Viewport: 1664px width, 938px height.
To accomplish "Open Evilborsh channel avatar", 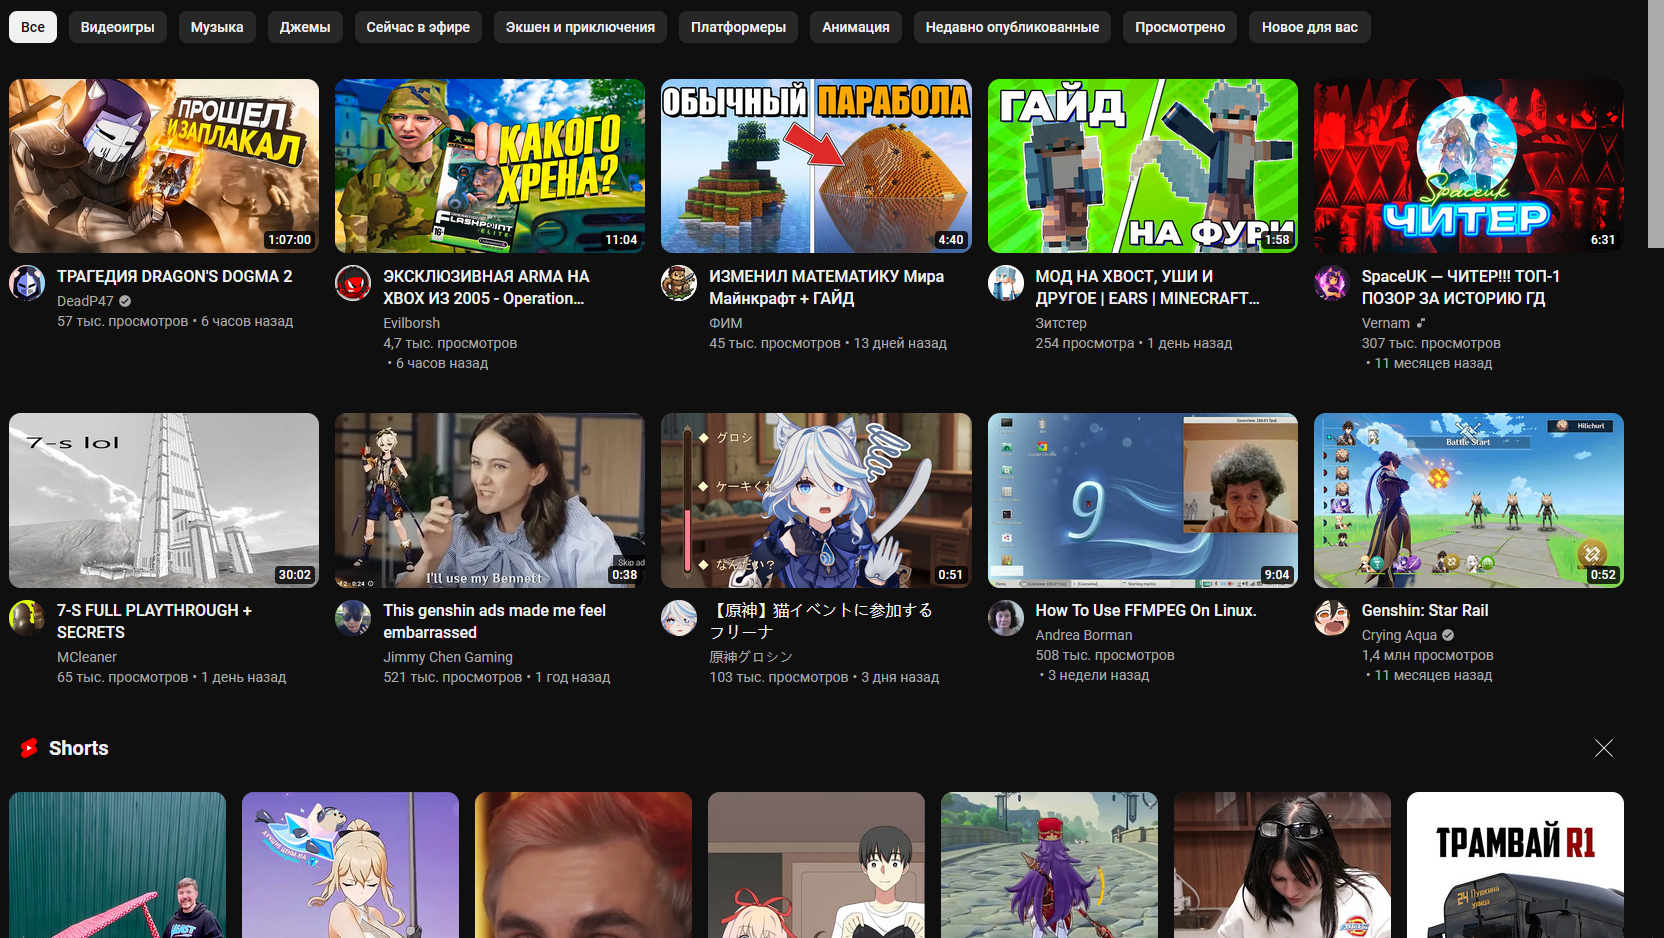I will pyautogui.click(x=353, y=283).
